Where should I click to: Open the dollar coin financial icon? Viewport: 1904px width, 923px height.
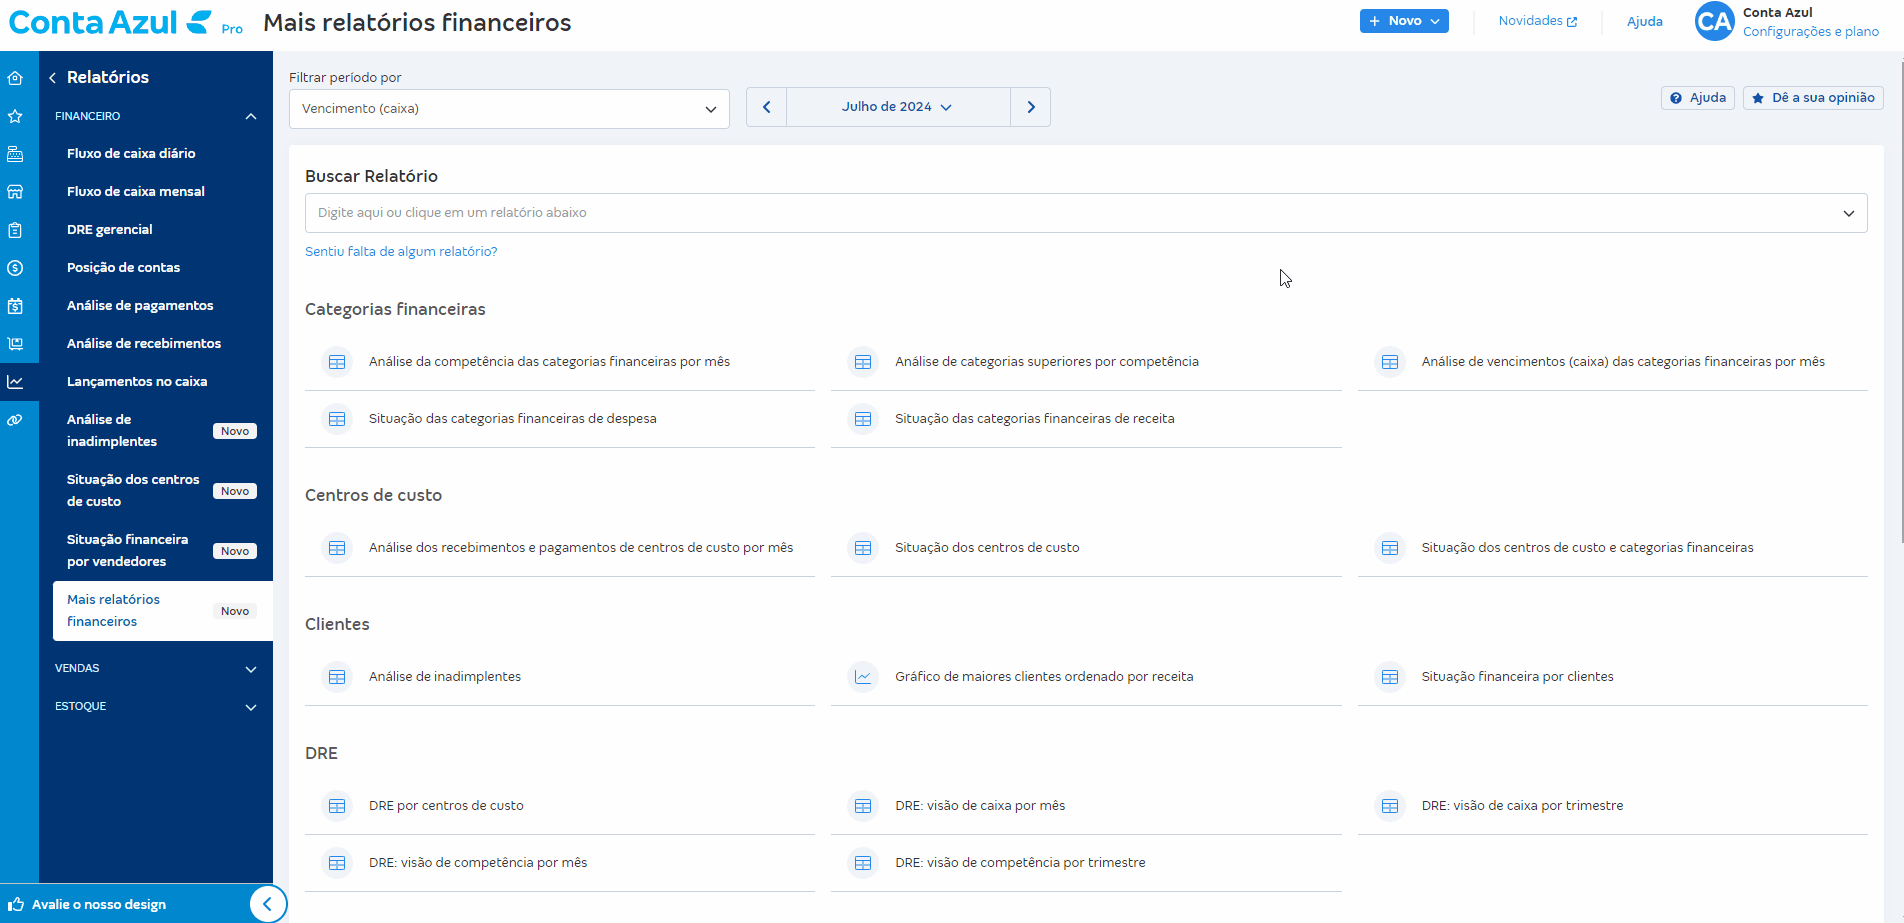click(x=15, y=268)
